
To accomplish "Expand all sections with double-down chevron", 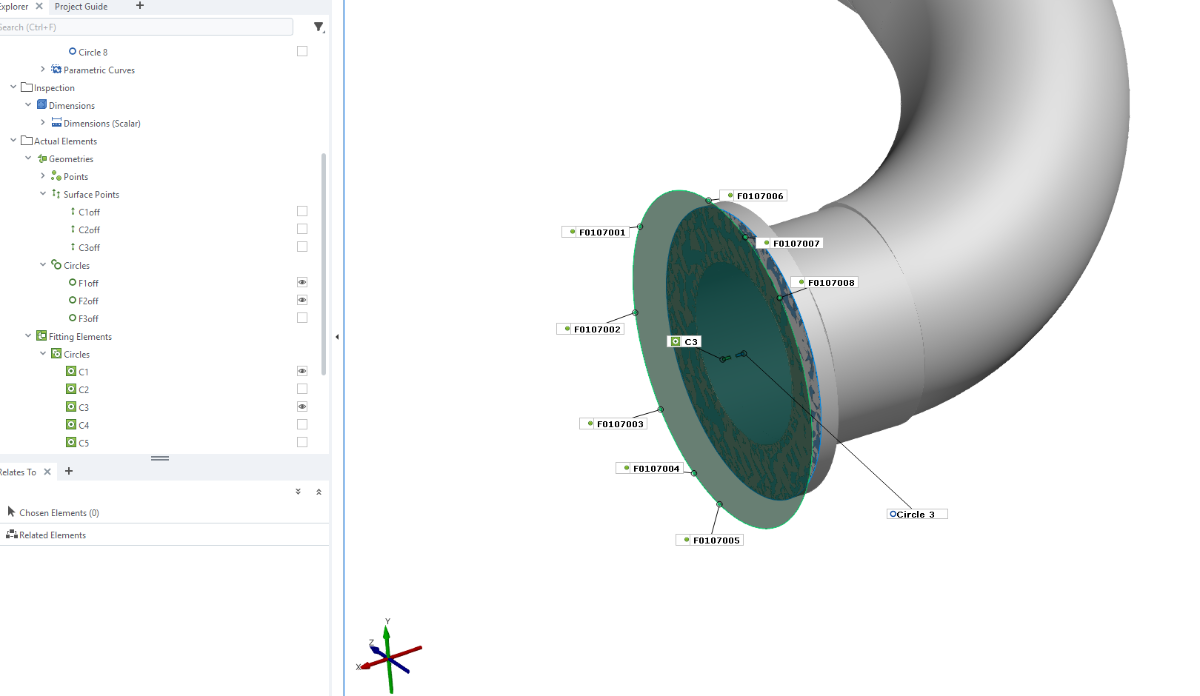I will [x=298, y=492].
